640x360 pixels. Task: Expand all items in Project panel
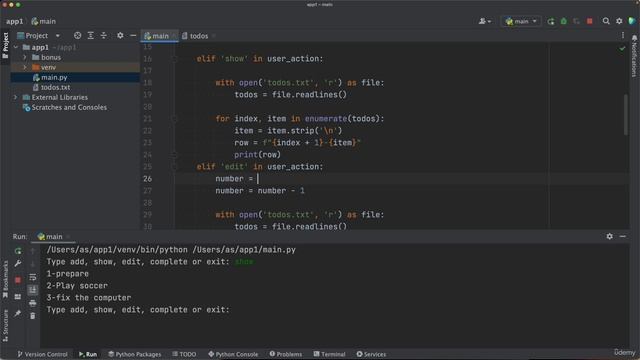(x=91, y=36)
